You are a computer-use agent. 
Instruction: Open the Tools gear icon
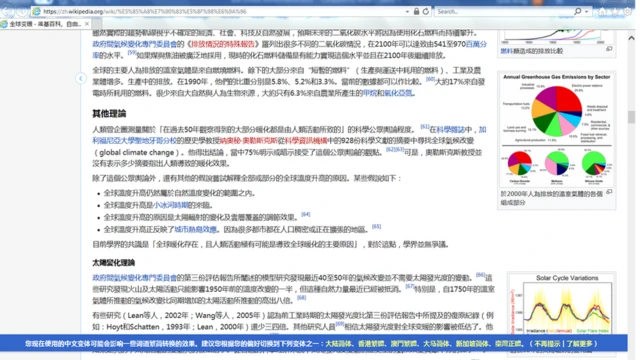pos(628,11)
